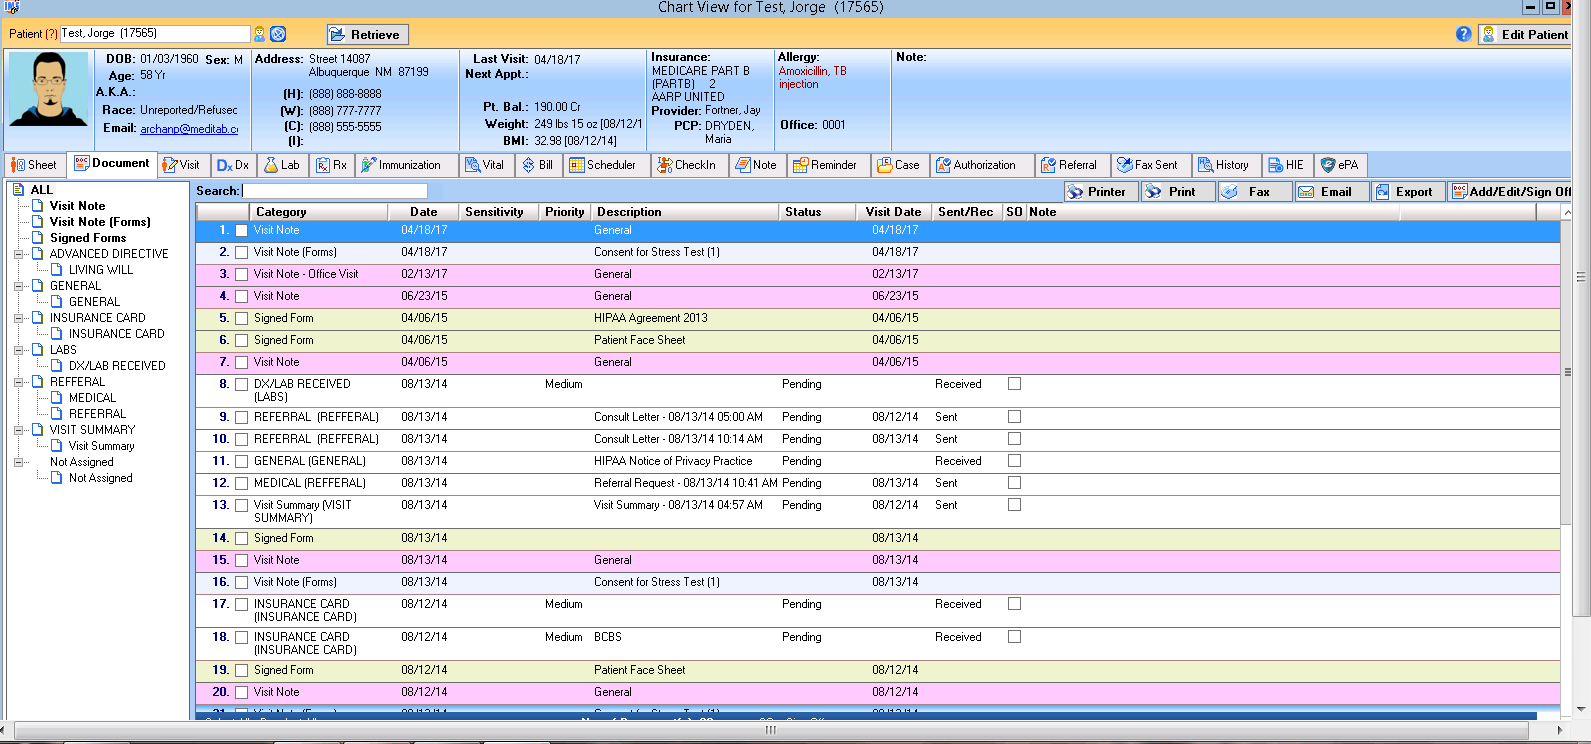Click 'Consult Letter - 08/13/14 05:00 AM' description
Screen dimensions: 1591x744
tap(678, 417)
